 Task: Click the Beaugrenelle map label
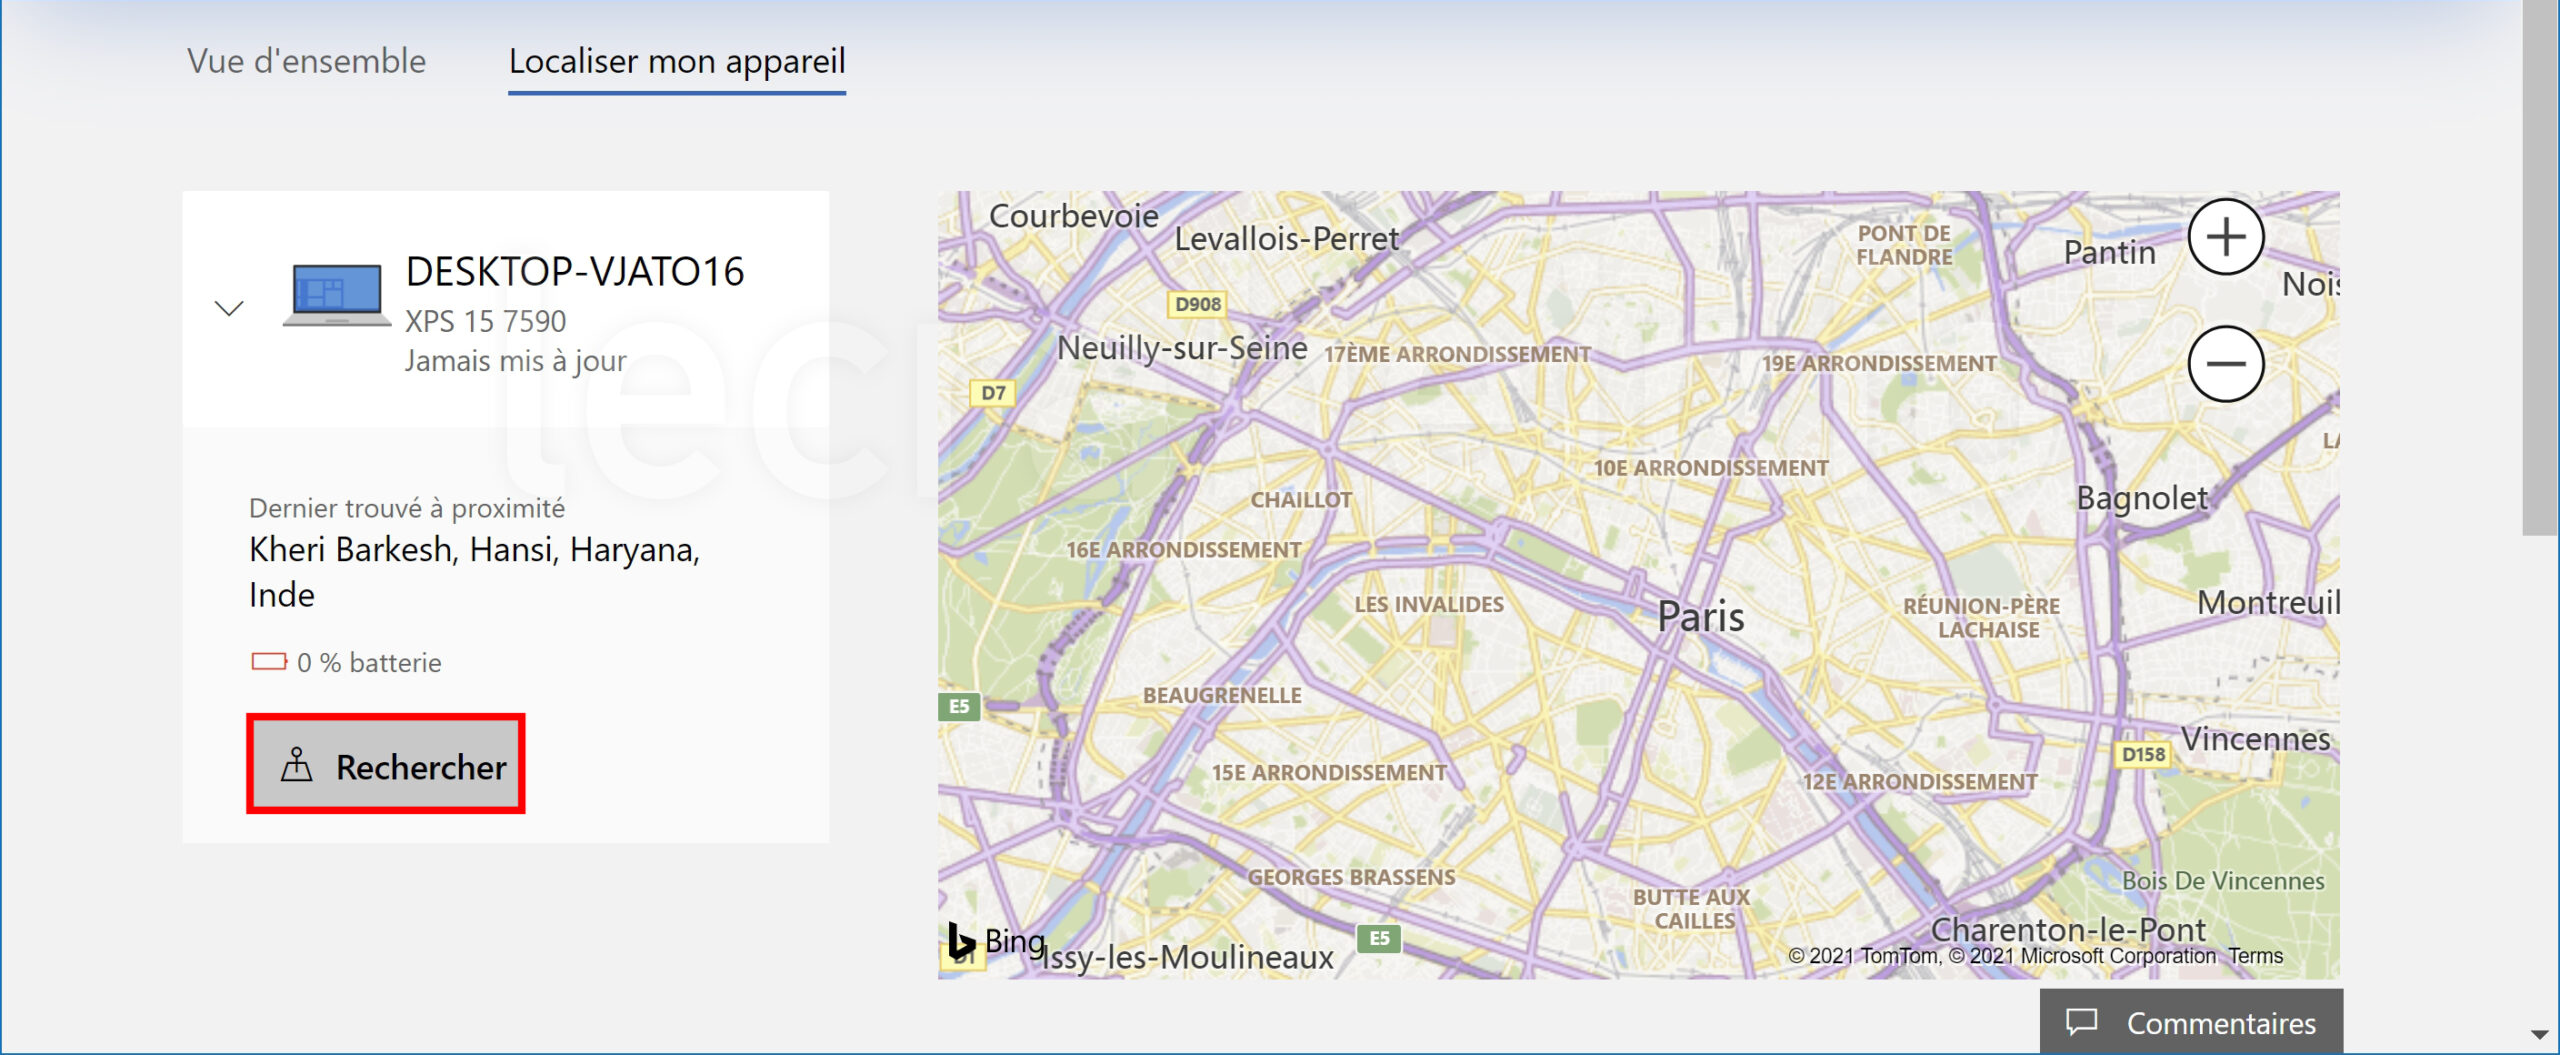[1222, 695]
